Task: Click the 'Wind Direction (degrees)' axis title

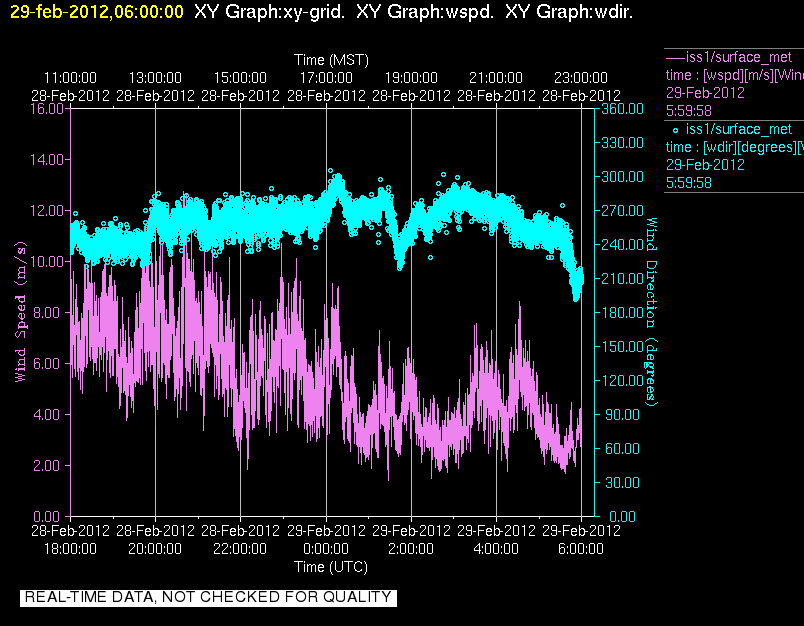Action: (x=651, y=312)
